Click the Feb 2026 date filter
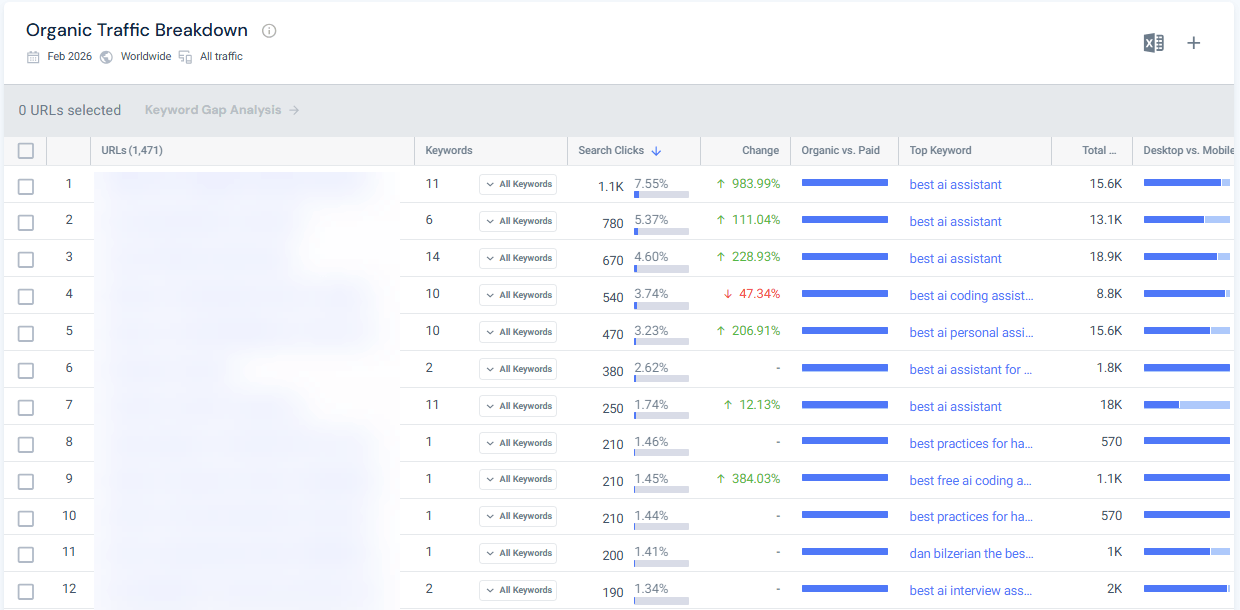This screenshot has height=610, width=1240. coord(69,57)
